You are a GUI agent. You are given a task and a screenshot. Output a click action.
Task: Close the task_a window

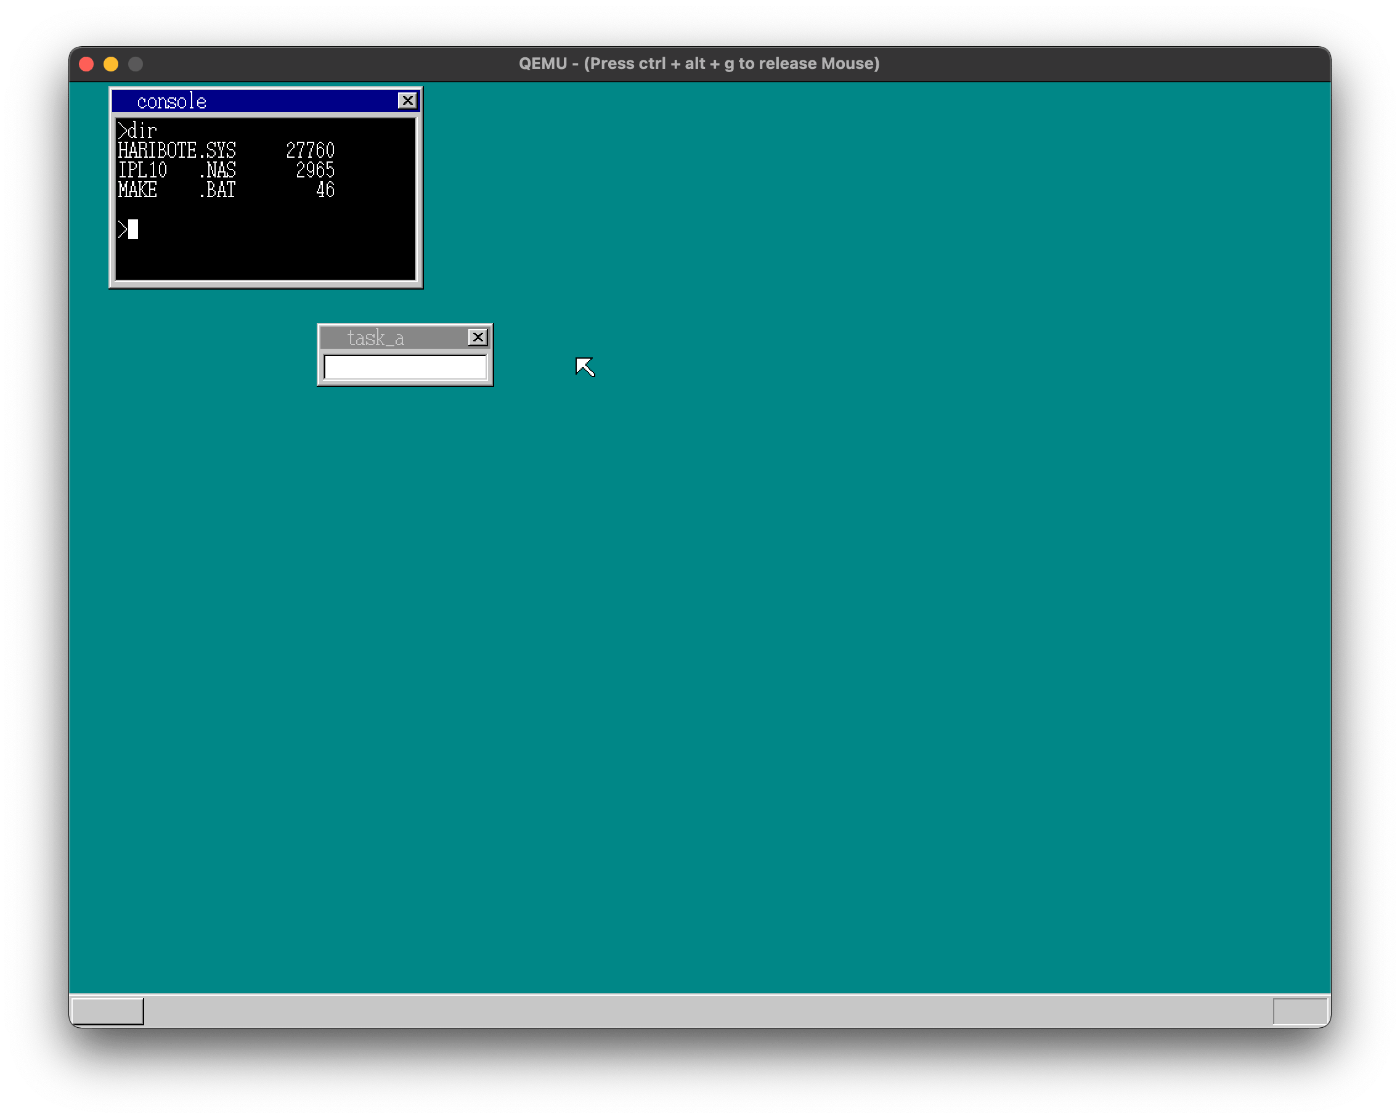point(478,338)
